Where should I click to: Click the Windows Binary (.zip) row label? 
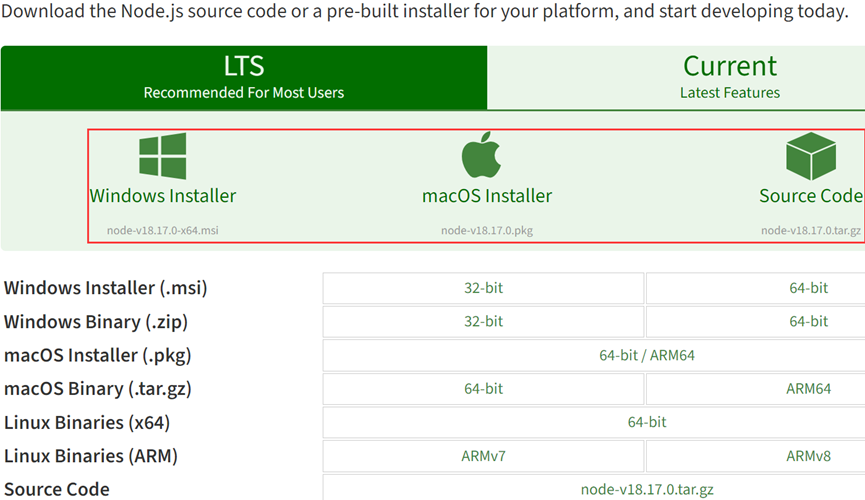(x=96, y=322)
